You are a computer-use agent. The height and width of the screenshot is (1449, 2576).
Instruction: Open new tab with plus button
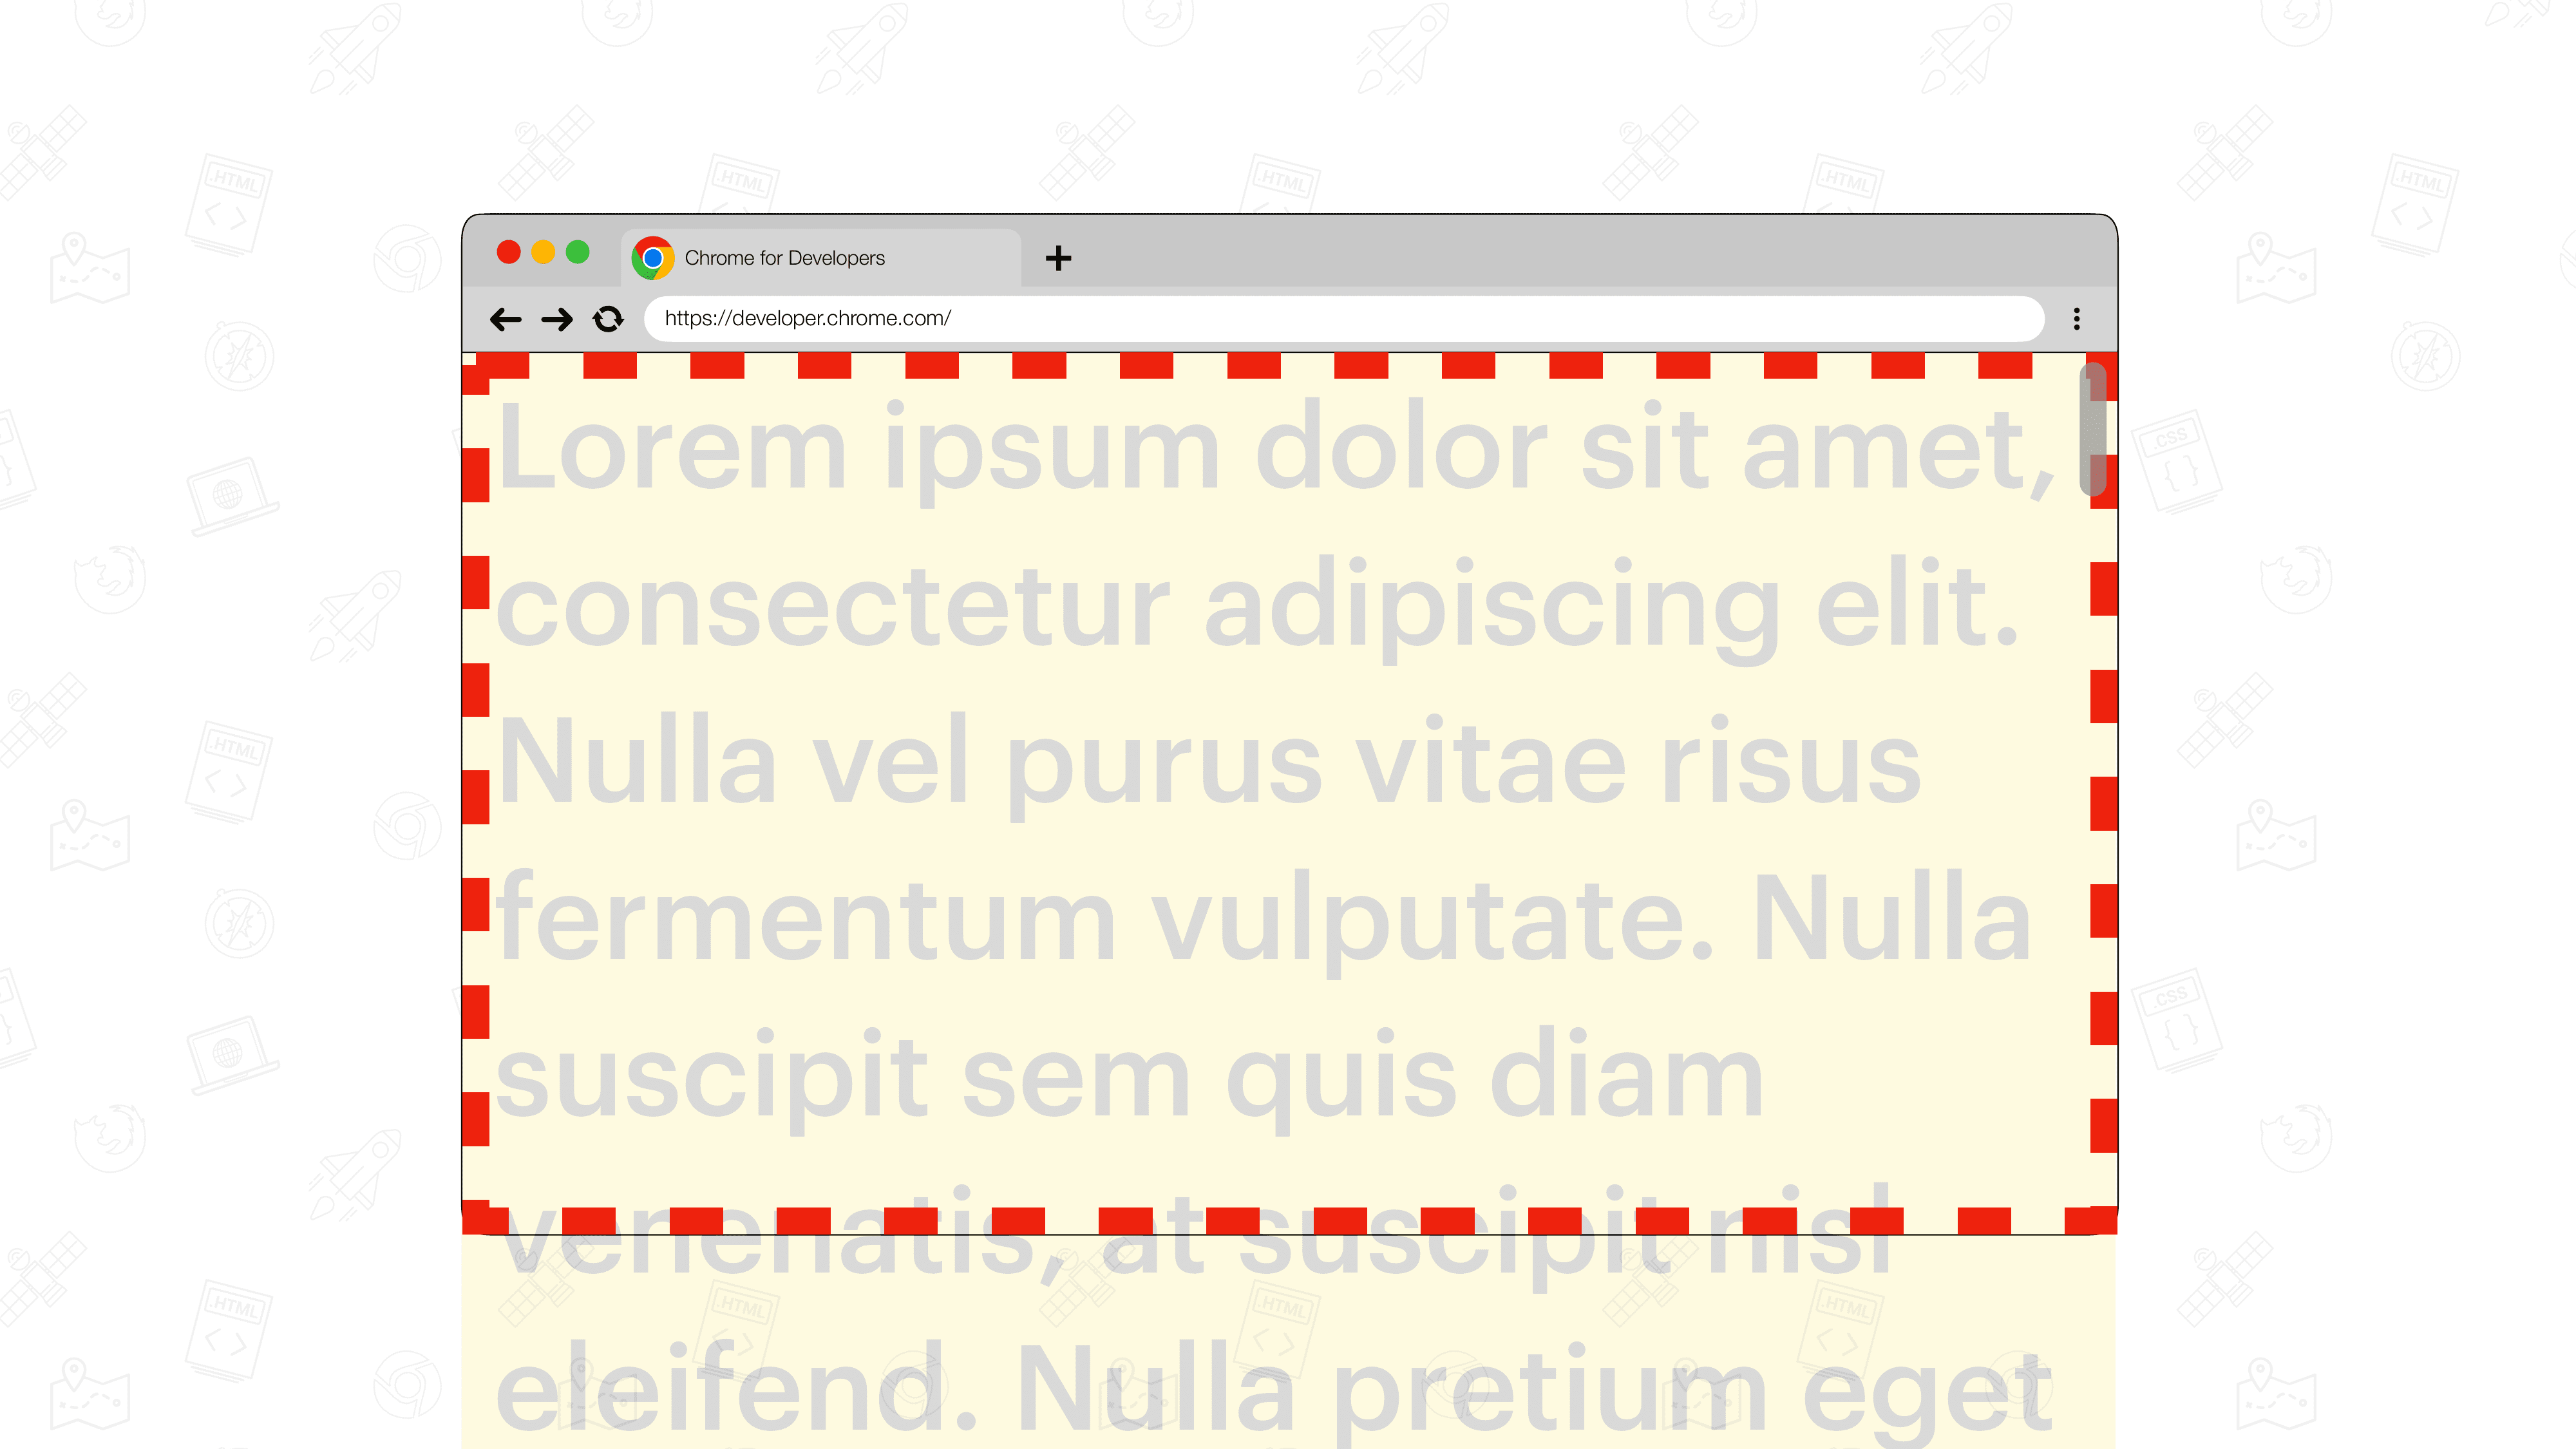pos(1058,256)
